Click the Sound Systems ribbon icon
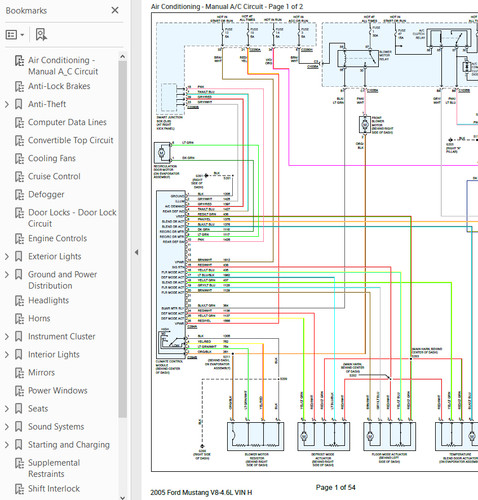Viewport: 478px width, 500px height. [x=19, y=427]
